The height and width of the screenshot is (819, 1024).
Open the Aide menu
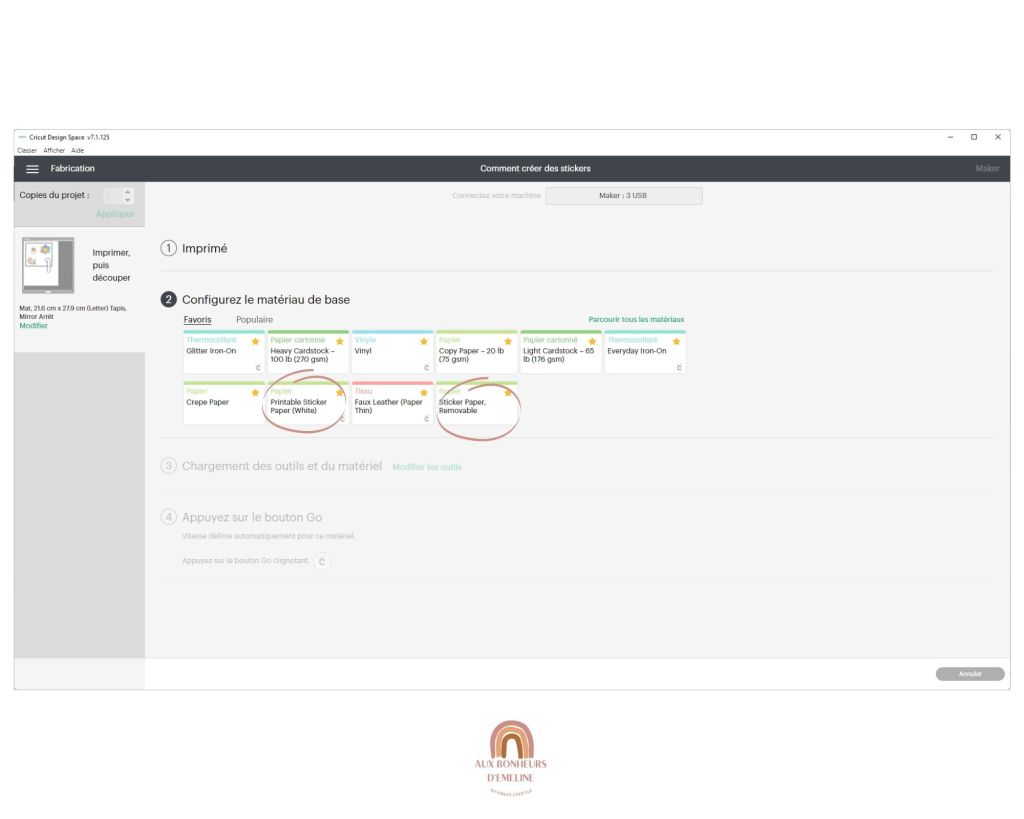point(77,150)
